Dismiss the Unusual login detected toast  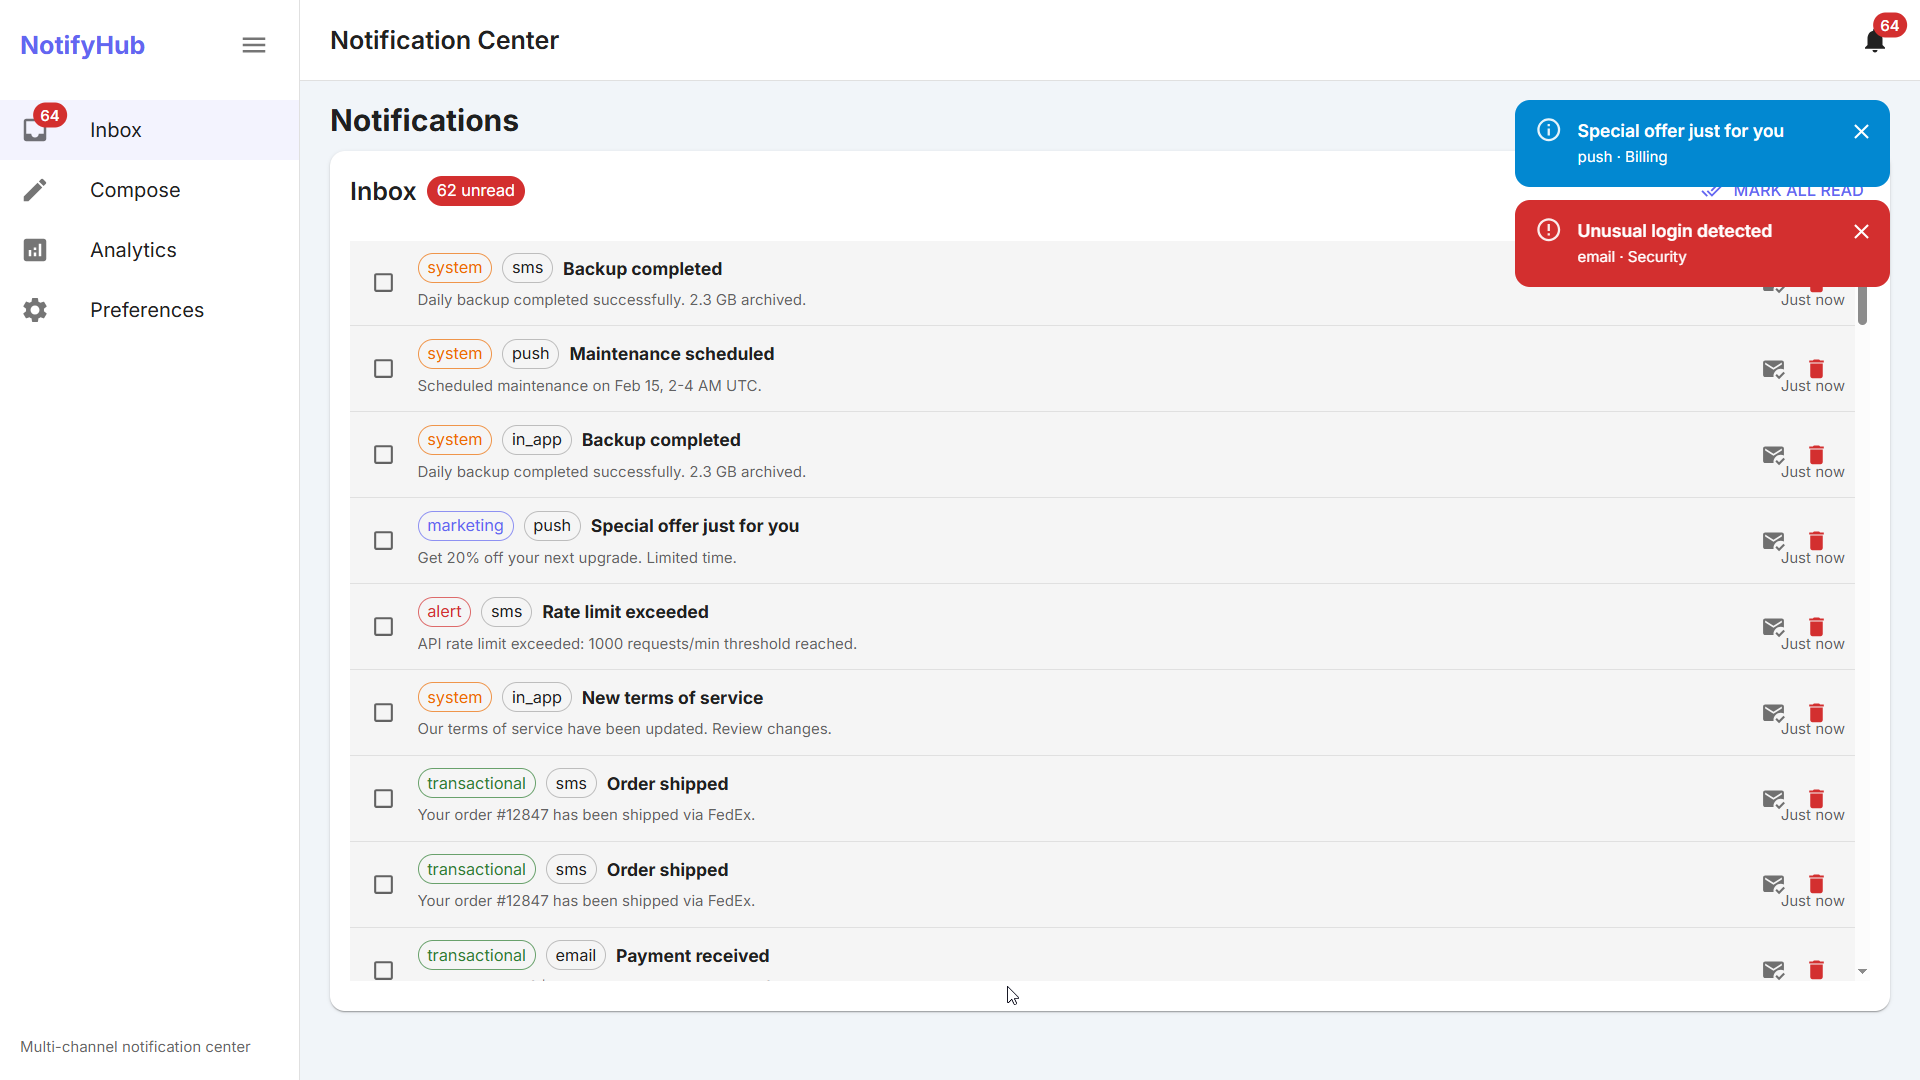[x=1861, y=232]
